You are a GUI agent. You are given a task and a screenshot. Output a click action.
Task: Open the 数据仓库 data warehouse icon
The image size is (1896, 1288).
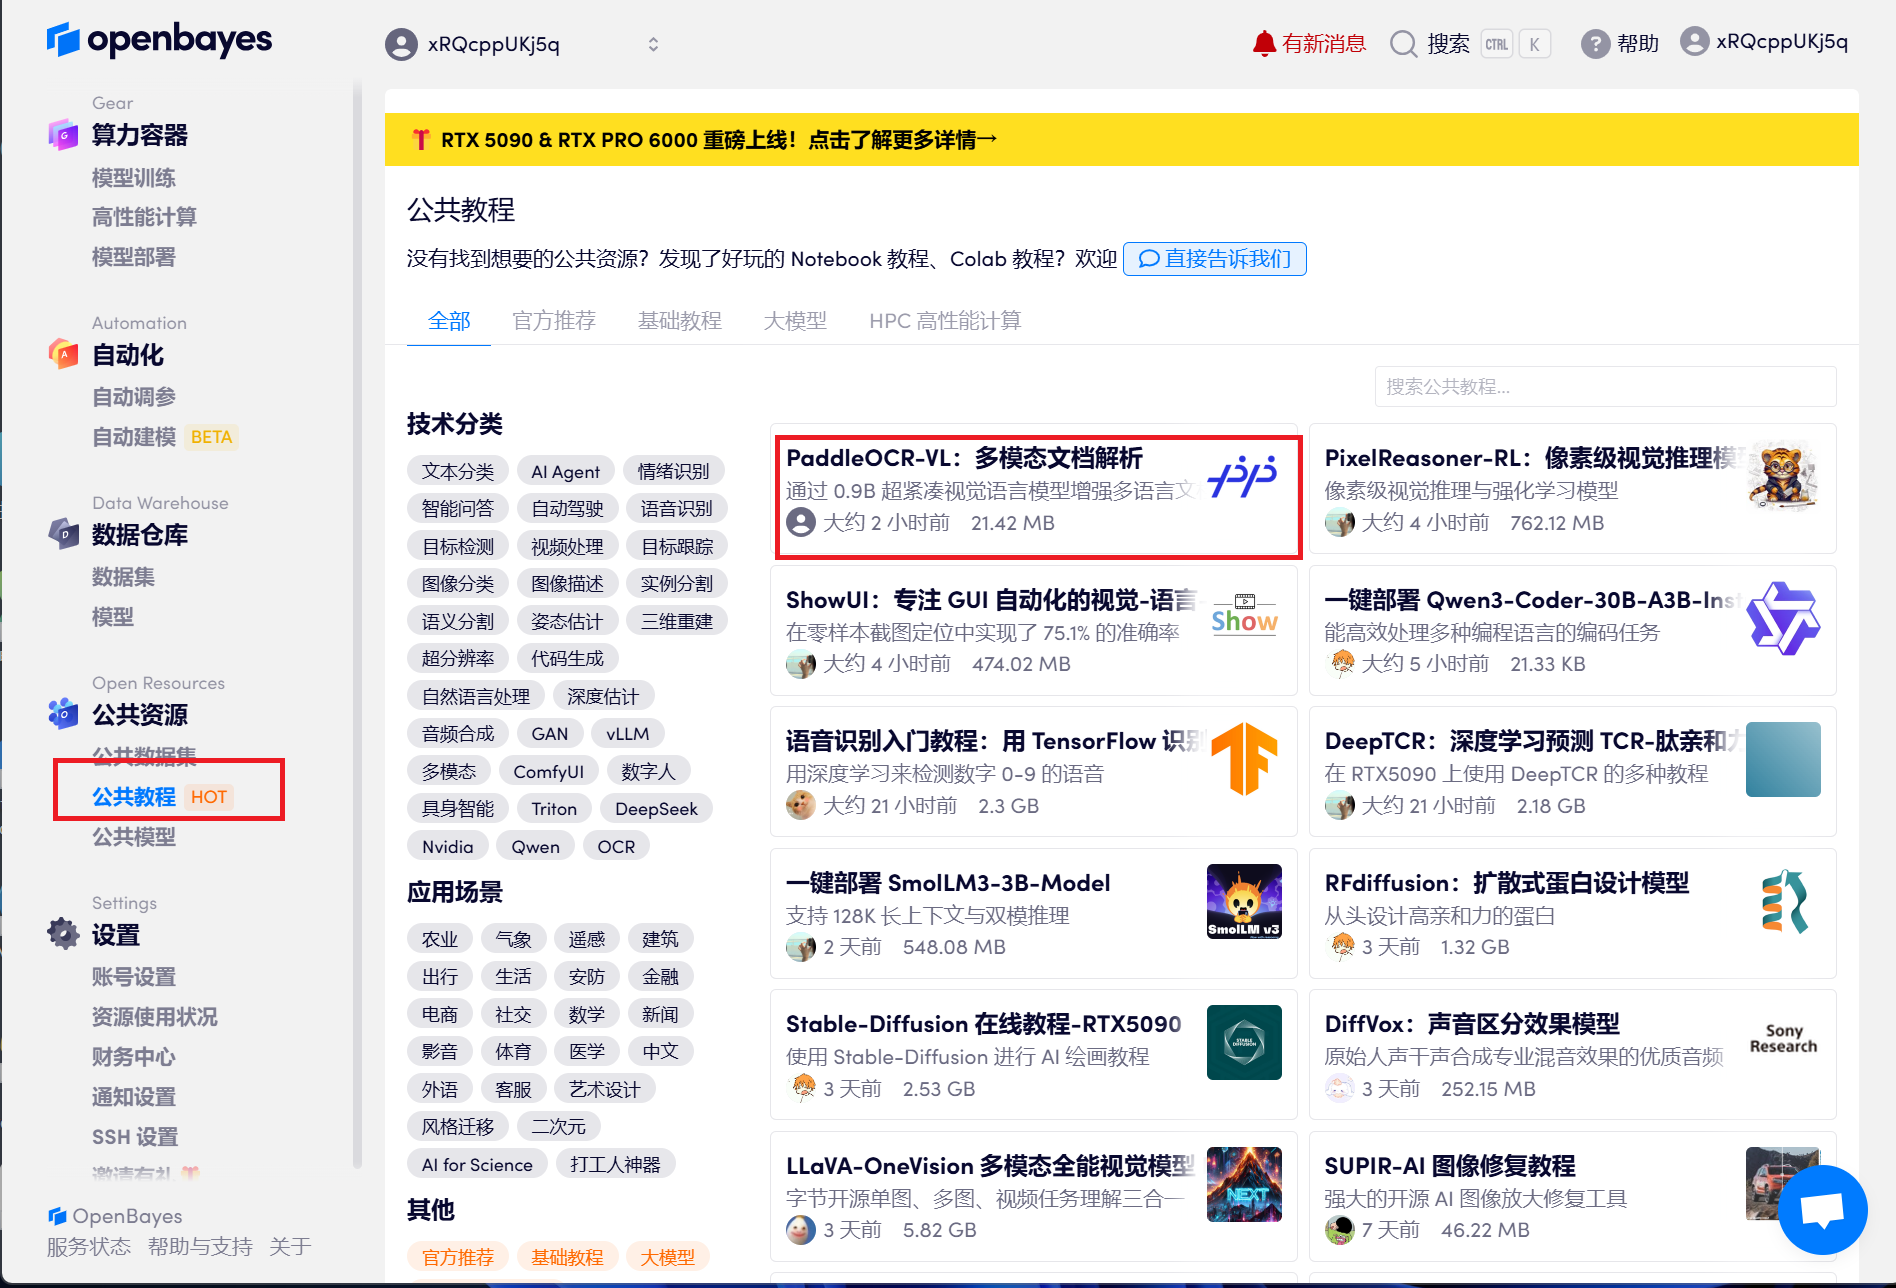tap(63, 535)
